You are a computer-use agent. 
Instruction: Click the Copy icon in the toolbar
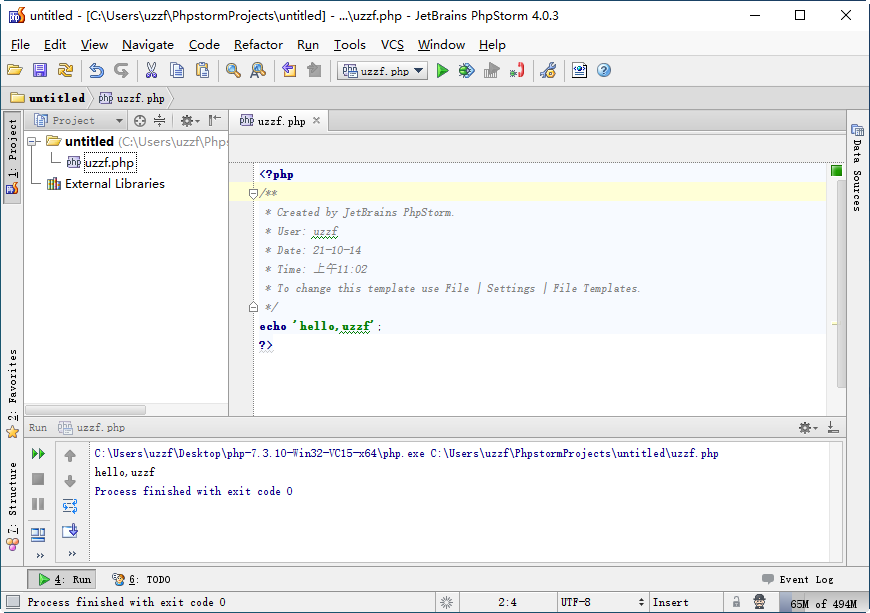pyautogui.click(x=177, y=70)
